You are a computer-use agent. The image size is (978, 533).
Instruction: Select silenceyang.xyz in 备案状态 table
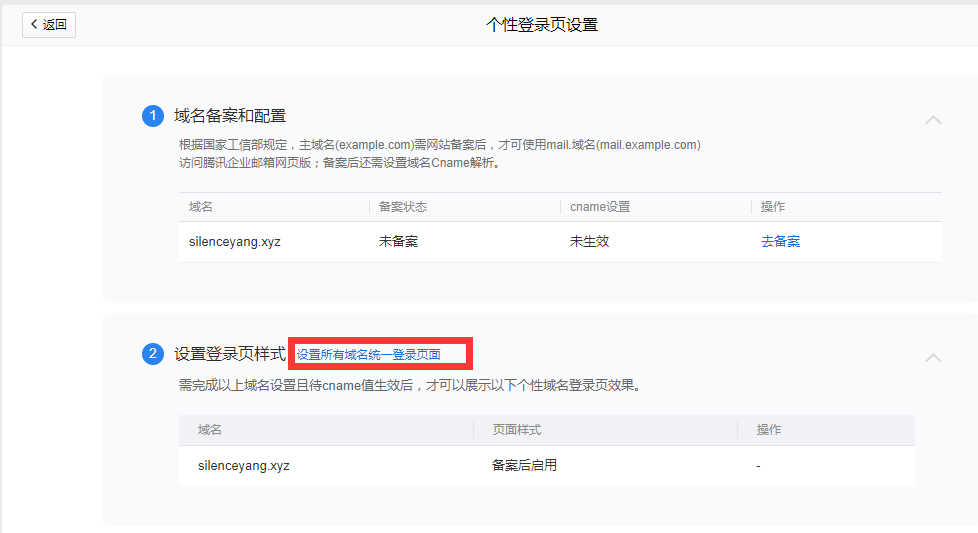(235, 242)
